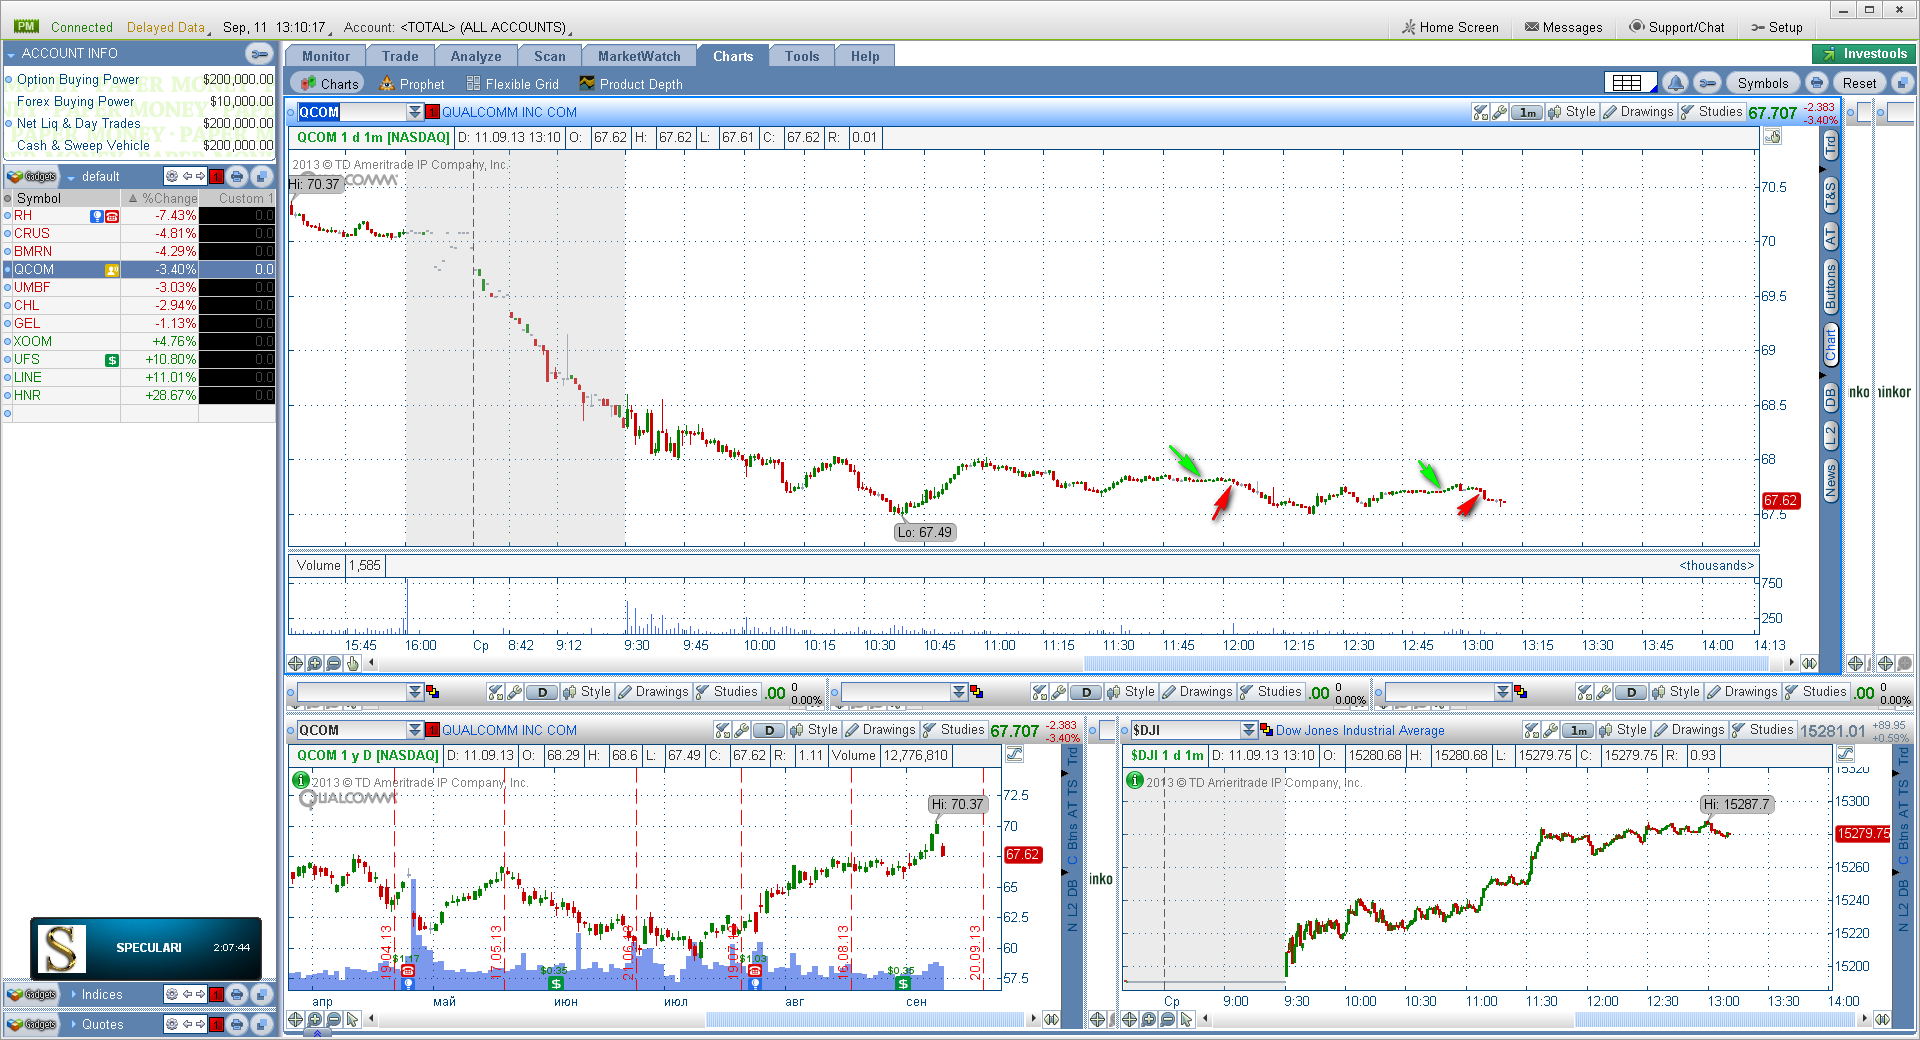This screenshot has height=1040, width=1920.
Task: Open the Analyze tab
Action: 476,56
